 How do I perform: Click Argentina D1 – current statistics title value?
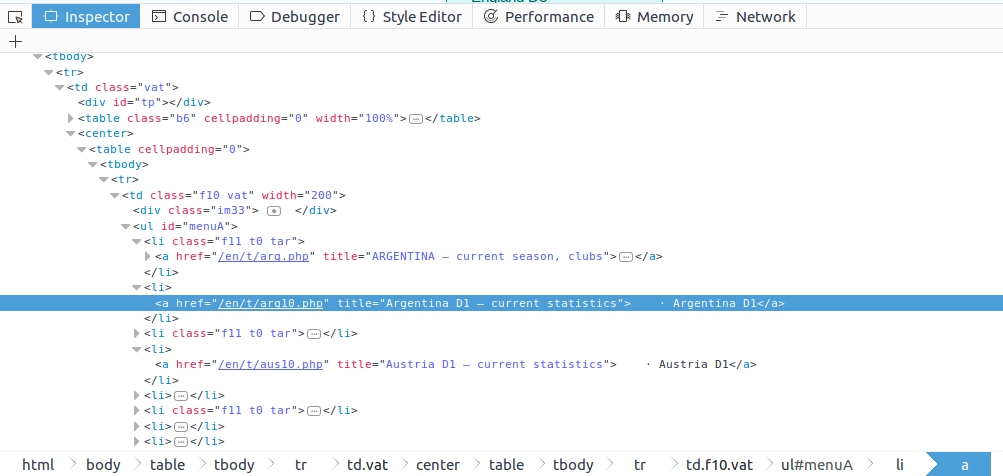502,303
